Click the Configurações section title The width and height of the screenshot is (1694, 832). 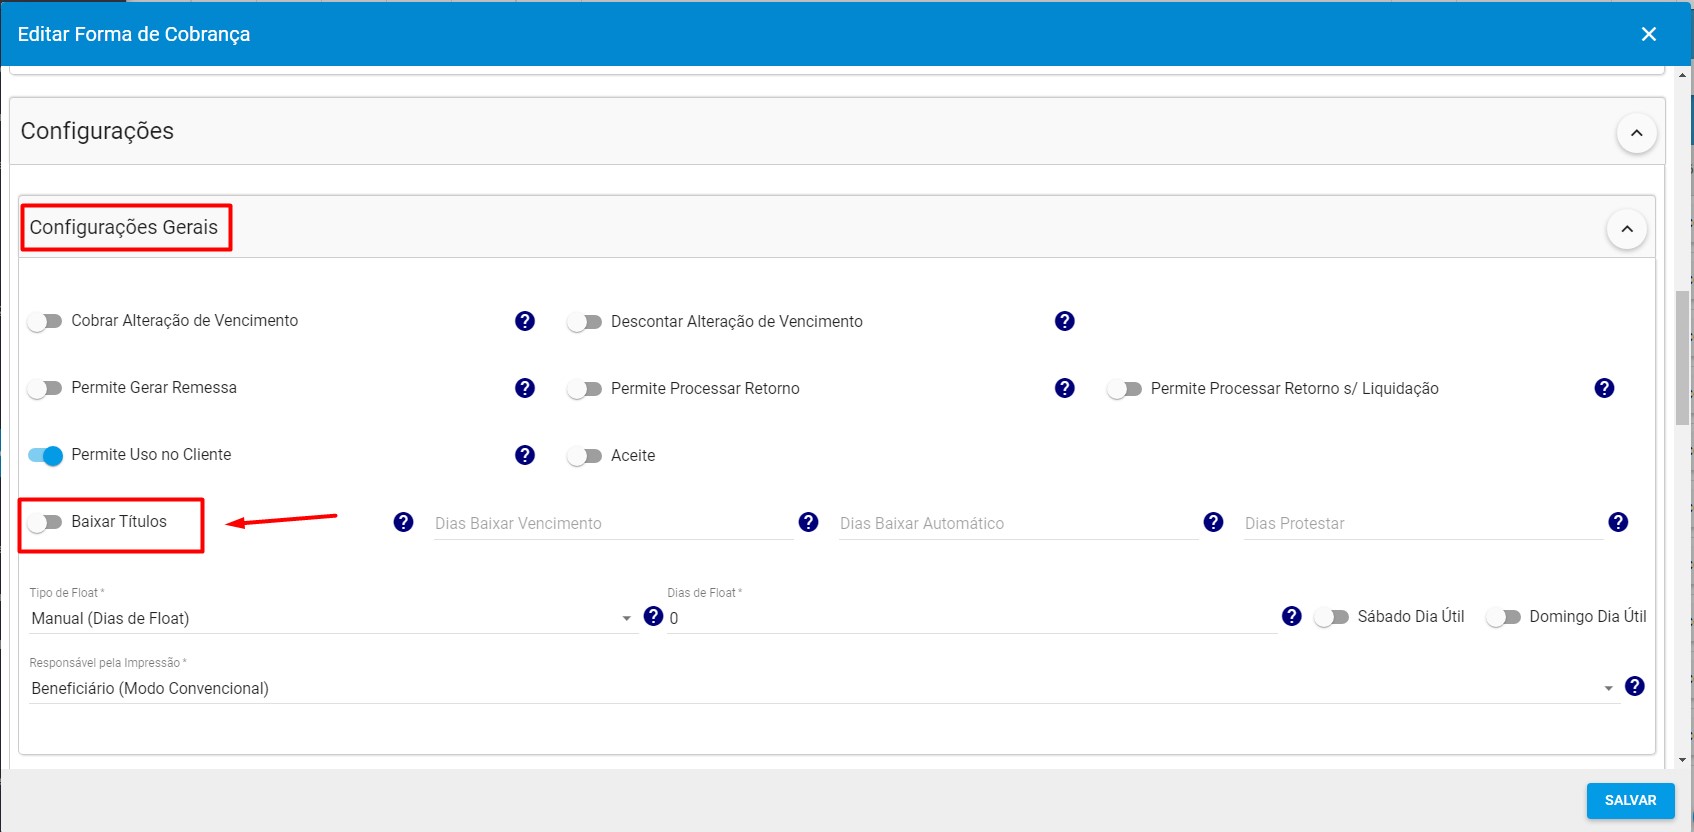[97, 131]
